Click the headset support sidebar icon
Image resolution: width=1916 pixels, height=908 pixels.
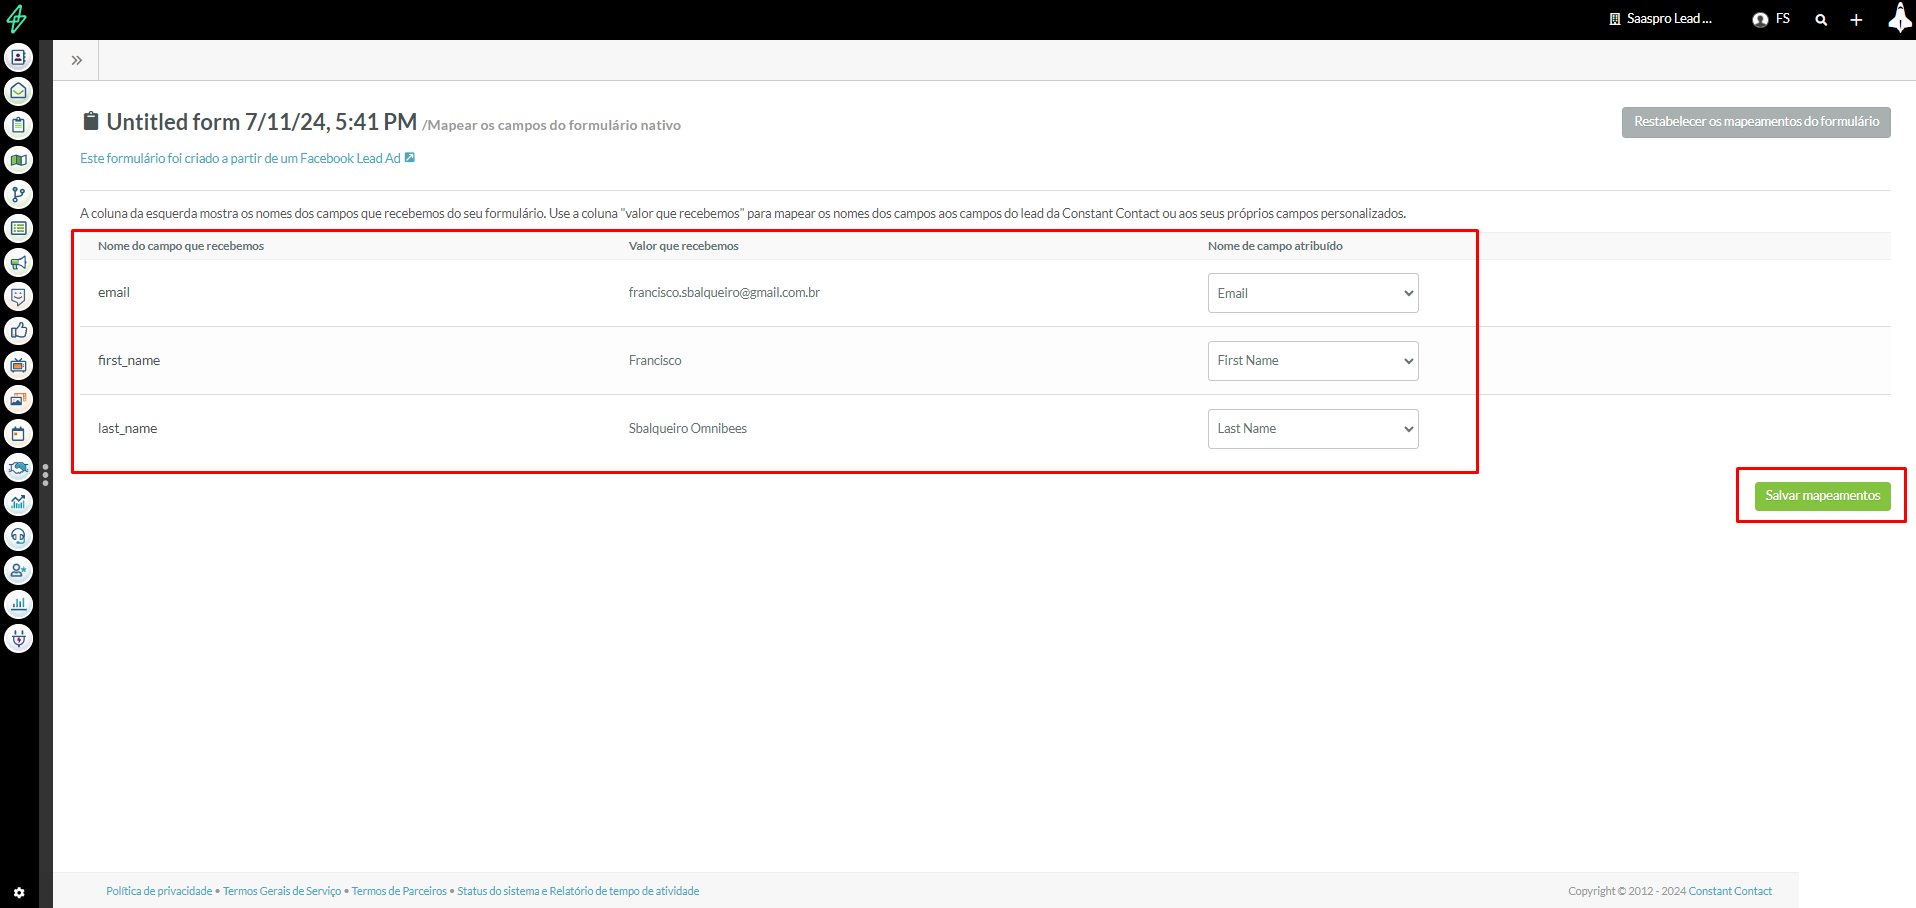(18, 536)
